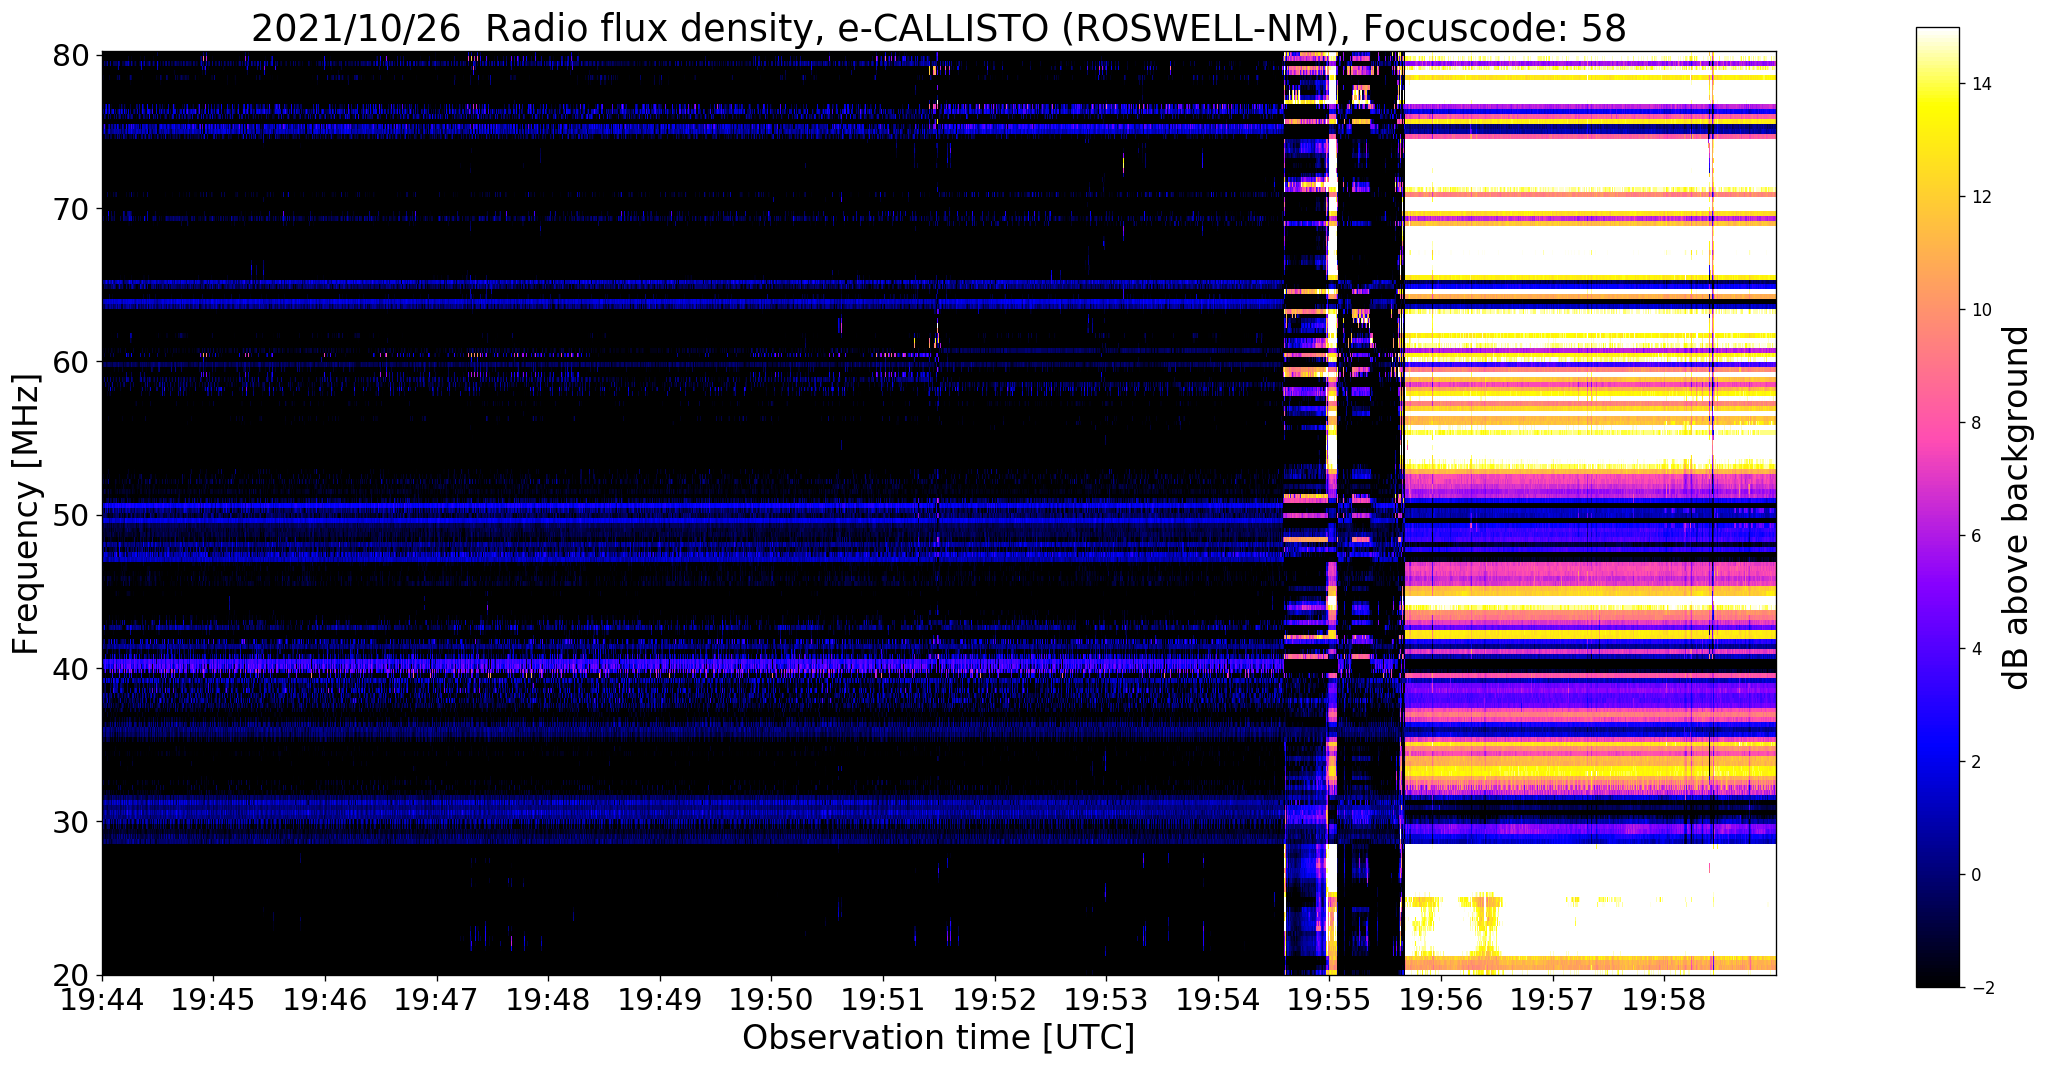Click the 19:46 time tick label
Image resolution: width=2047 pixels, height=1067 pixels.
[x=325, y=1000]
